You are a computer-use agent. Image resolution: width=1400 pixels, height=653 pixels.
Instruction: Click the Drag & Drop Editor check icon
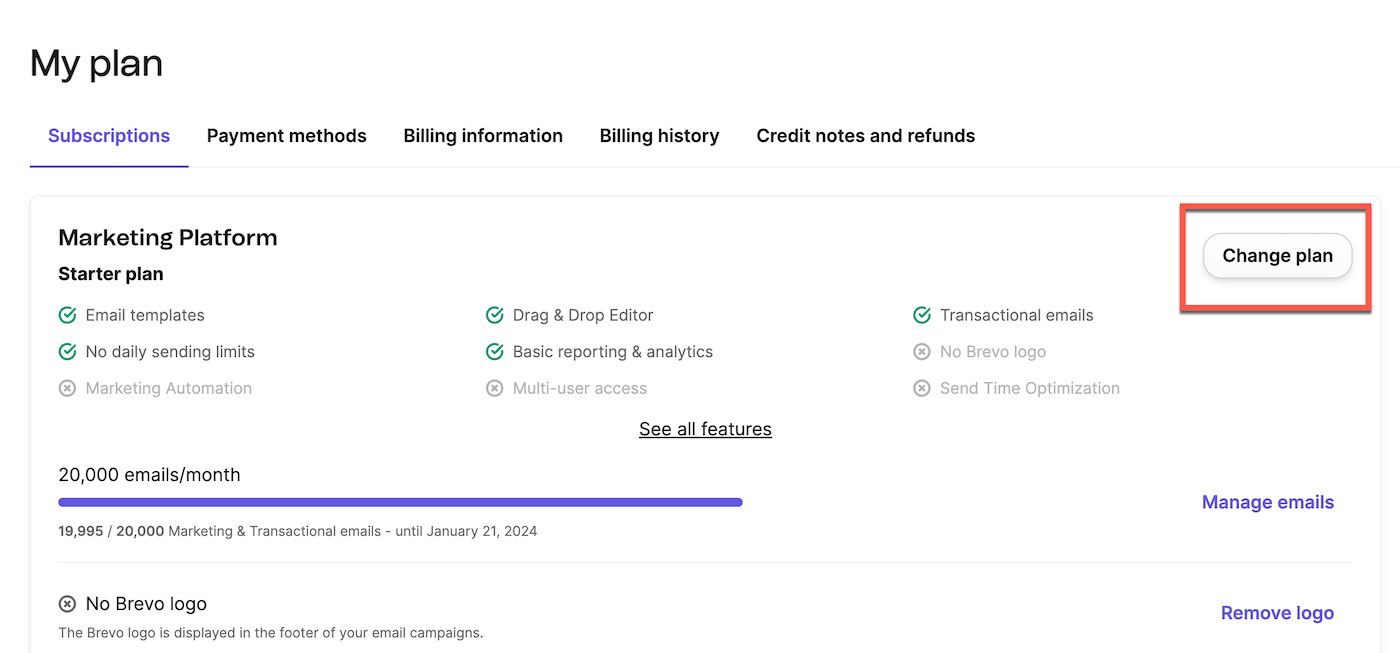[494, 316]
